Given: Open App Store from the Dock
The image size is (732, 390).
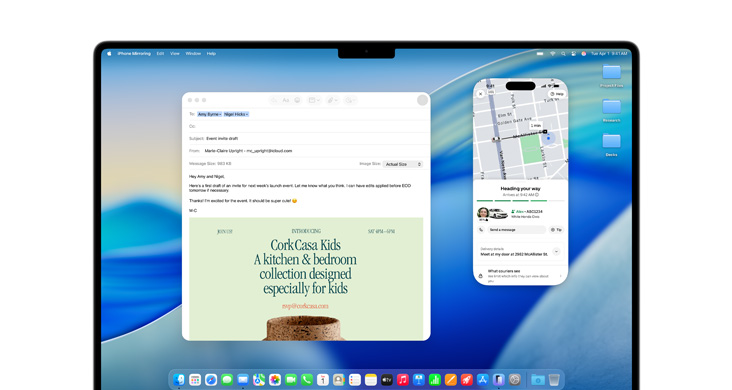Looking at the screenshot, I should 482,380.
